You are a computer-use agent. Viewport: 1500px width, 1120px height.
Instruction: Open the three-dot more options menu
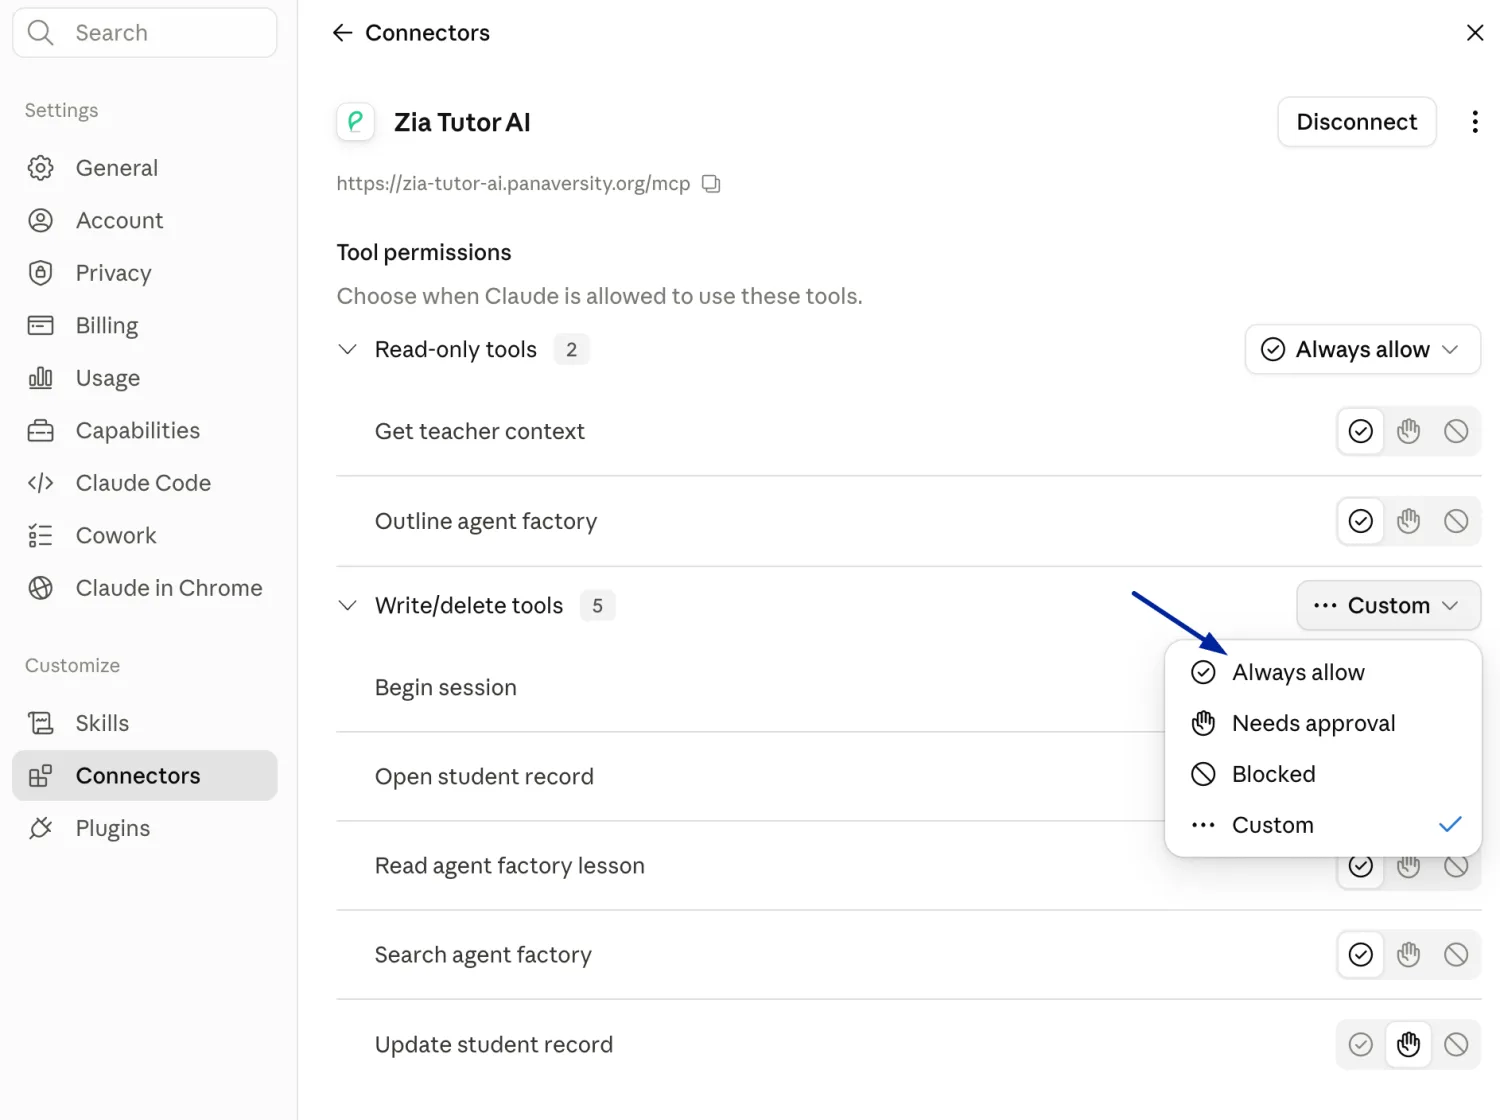(1475, 122)
